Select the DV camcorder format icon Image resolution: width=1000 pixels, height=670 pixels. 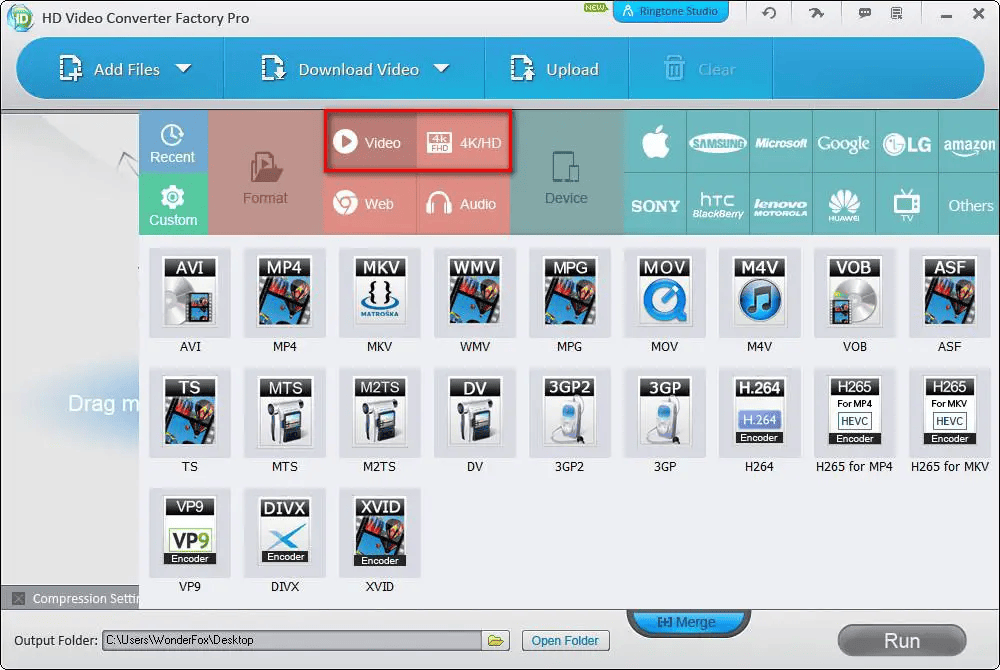click(474, 412)
